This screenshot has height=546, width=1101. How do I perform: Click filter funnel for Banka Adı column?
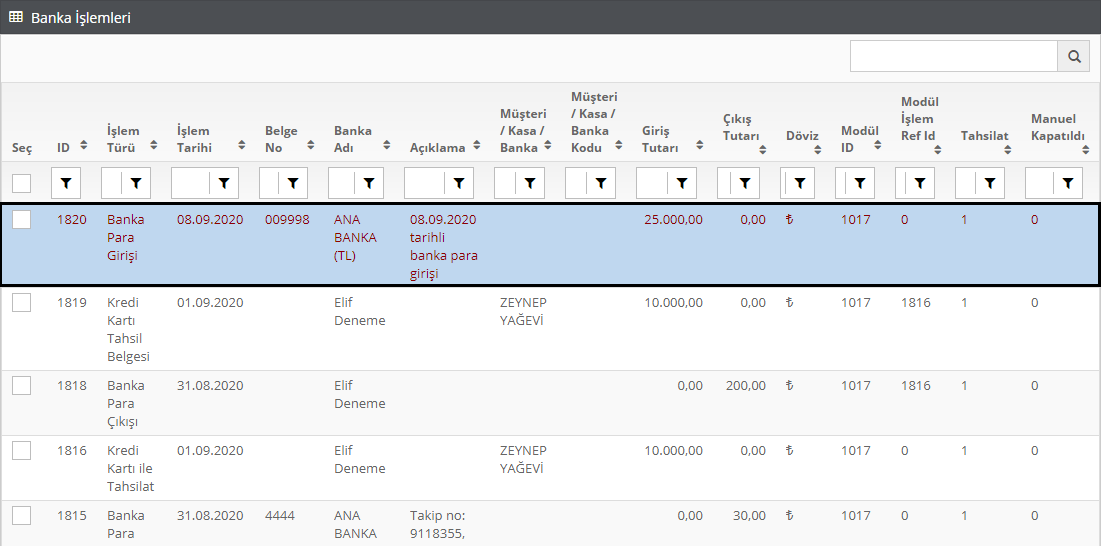tap(369, 183)
